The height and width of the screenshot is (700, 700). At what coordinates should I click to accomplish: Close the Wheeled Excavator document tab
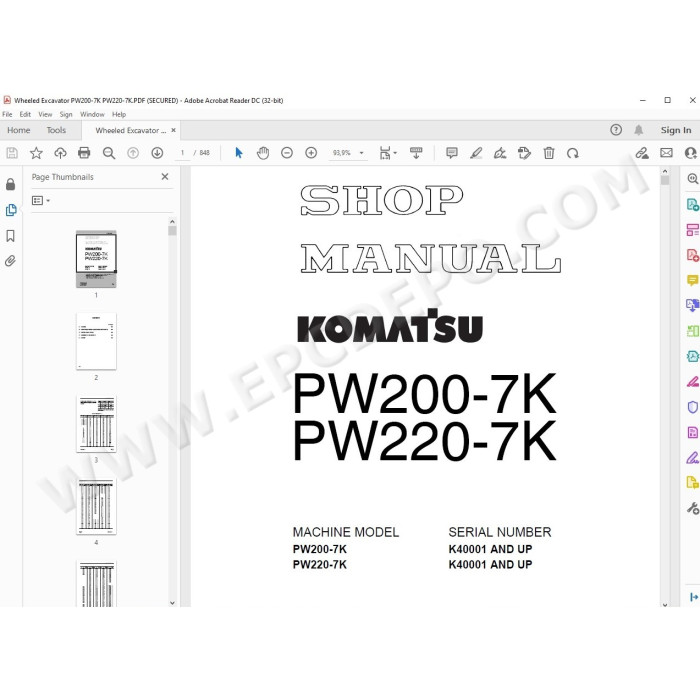click(x=174, y=130)
